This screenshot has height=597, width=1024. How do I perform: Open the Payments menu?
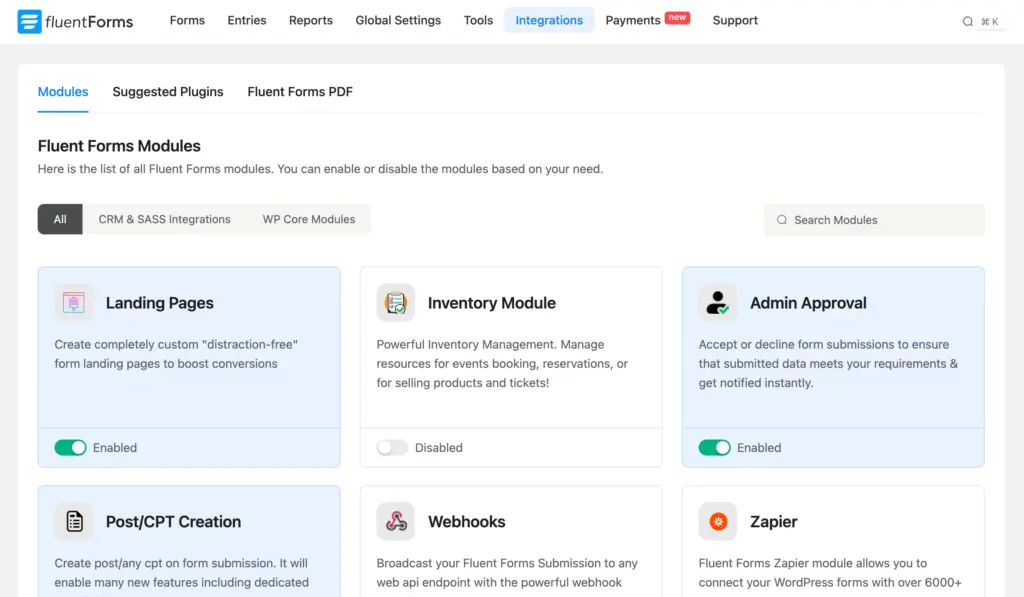coord(633,20)
